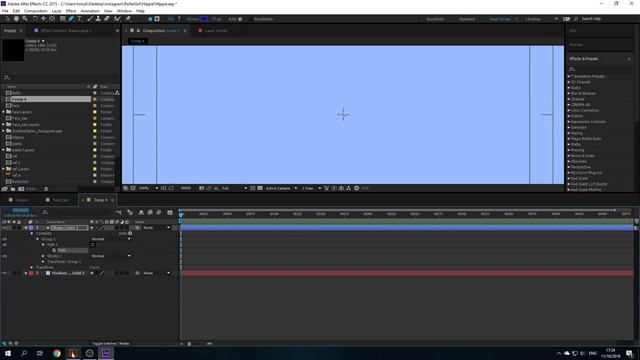The width and height of the screenshot is (640, 360).
Task: Expand the ref Layers folder
Action: 4,169
